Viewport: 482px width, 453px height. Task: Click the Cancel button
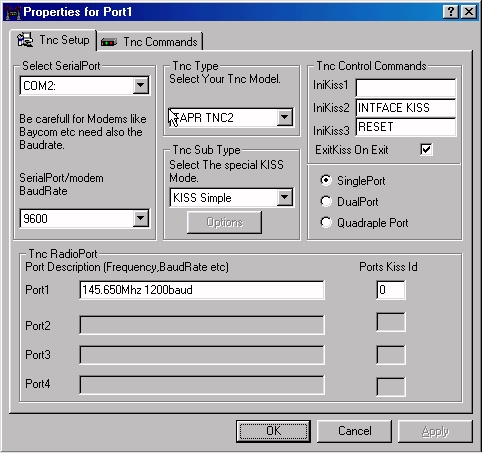click(x=354, y=431)
